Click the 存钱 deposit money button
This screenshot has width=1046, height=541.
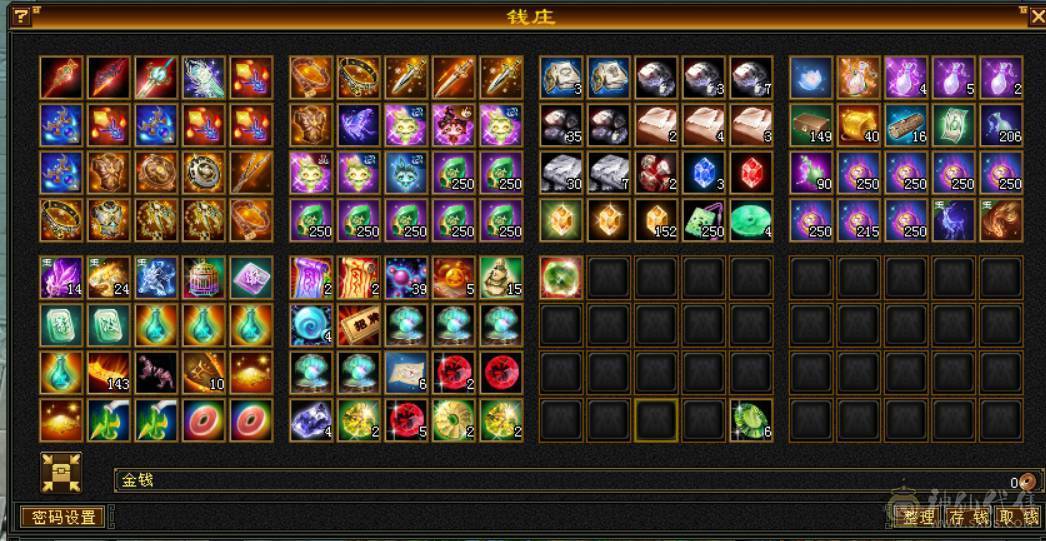(969, 517)
